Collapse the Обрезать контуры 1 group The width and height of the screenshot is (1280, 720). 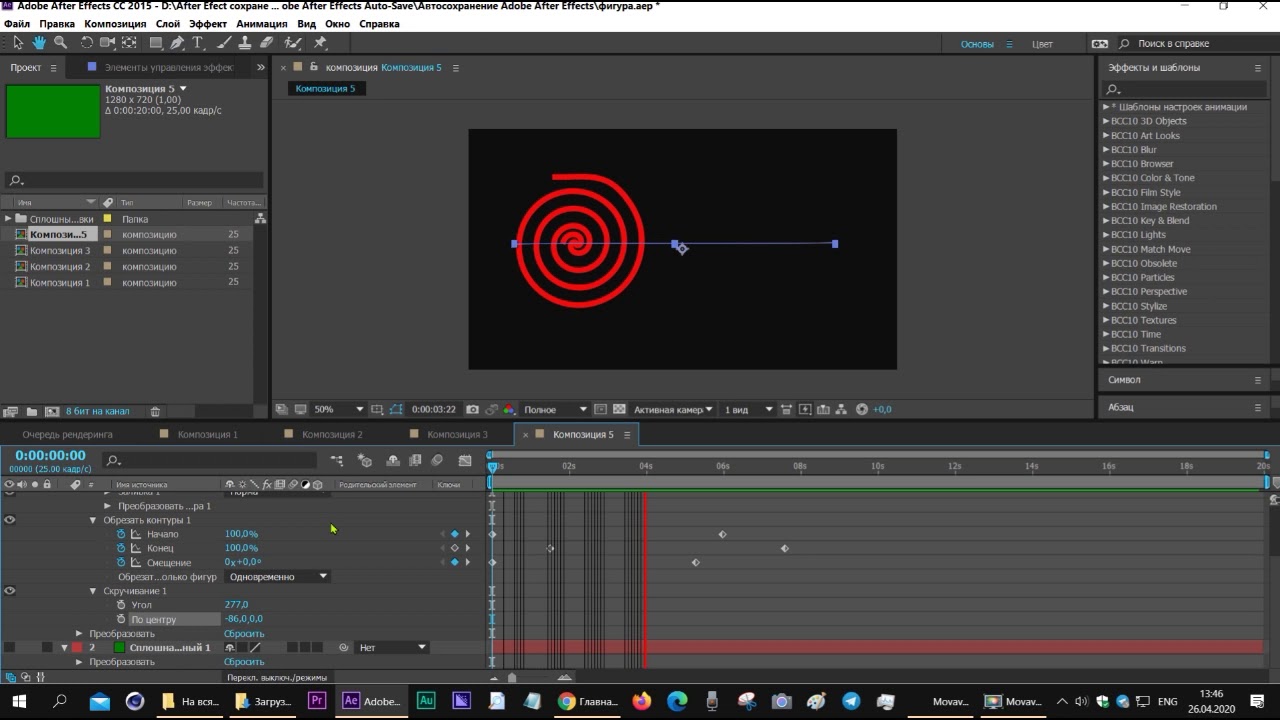tap(93, 520)
